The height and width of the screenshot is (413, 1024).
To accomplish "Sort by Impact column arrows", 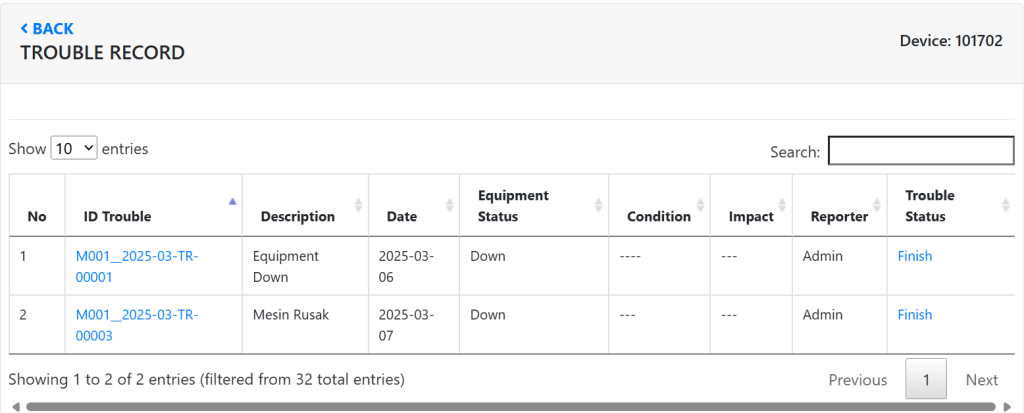I will [782, 205].
